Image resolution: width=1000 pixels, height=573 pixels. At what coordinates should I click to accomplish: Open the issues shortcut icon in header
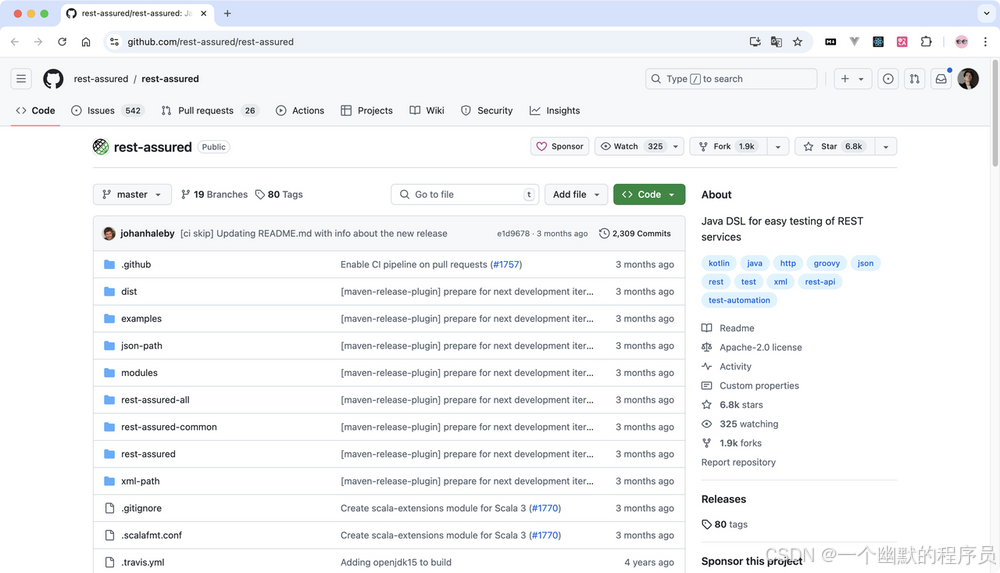click(888, 78)
